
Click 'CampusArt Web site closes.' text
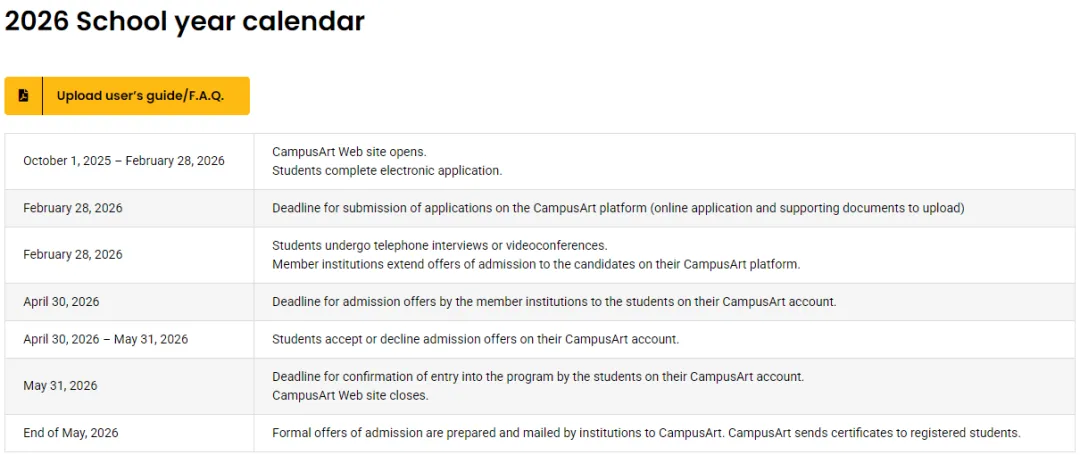350,396
